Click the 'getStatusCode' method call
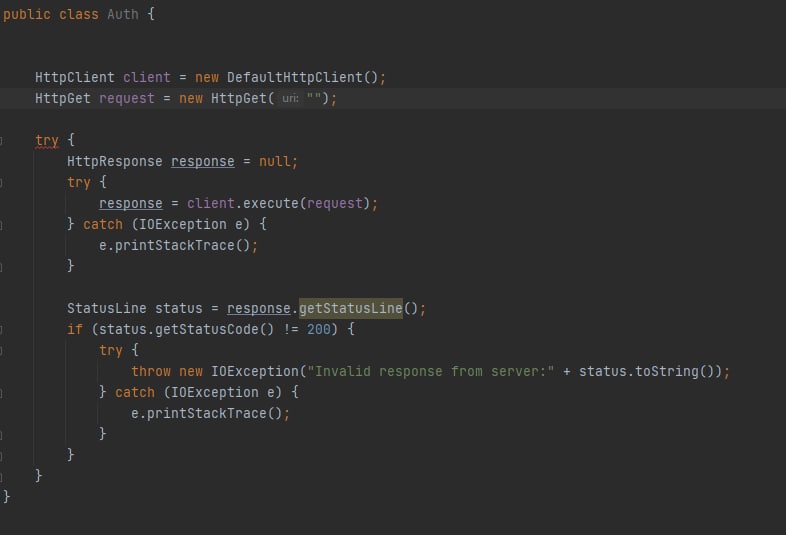786x535 pixels. tap(207, 329)
